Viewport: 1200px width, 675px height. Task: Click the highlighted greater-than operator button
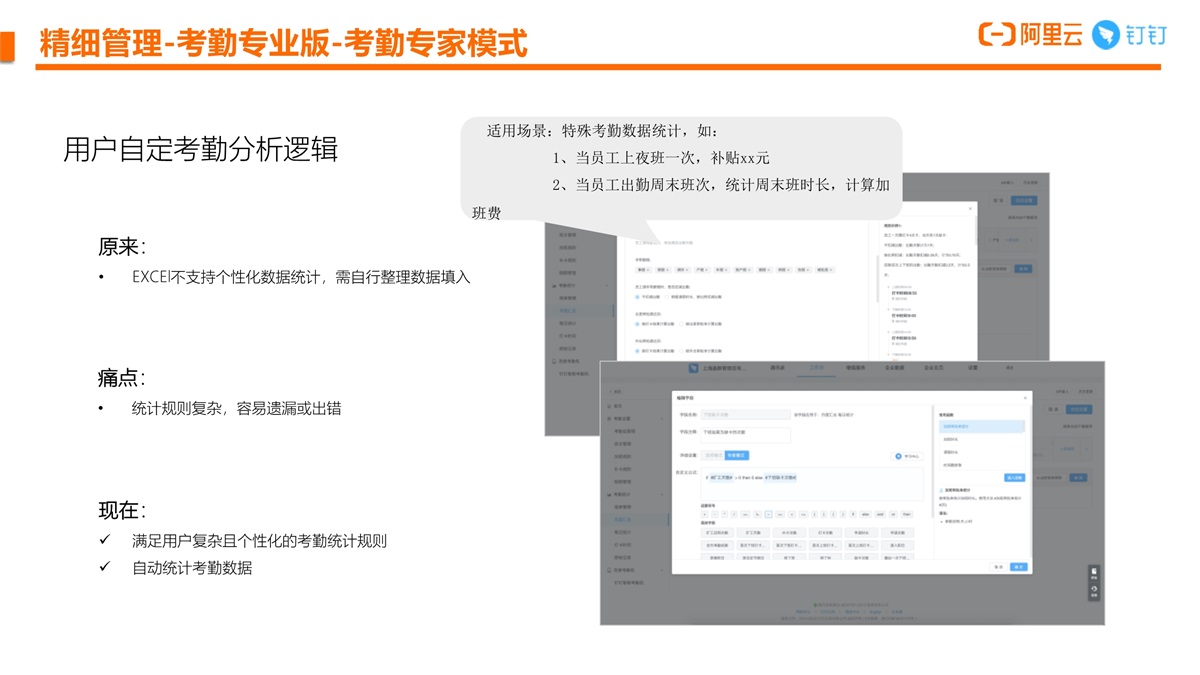(768, 514)
